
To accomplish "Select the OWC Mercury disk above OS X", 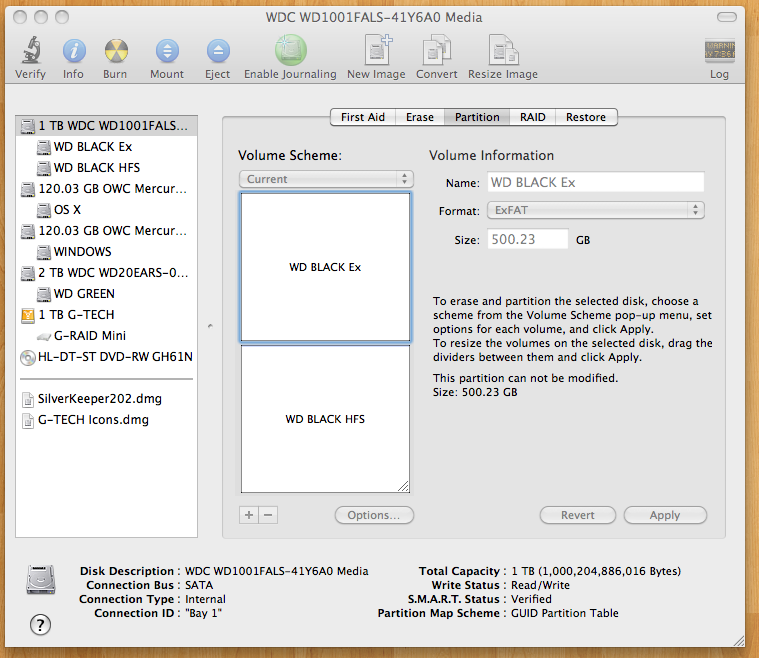I will (x=106, y=188).
